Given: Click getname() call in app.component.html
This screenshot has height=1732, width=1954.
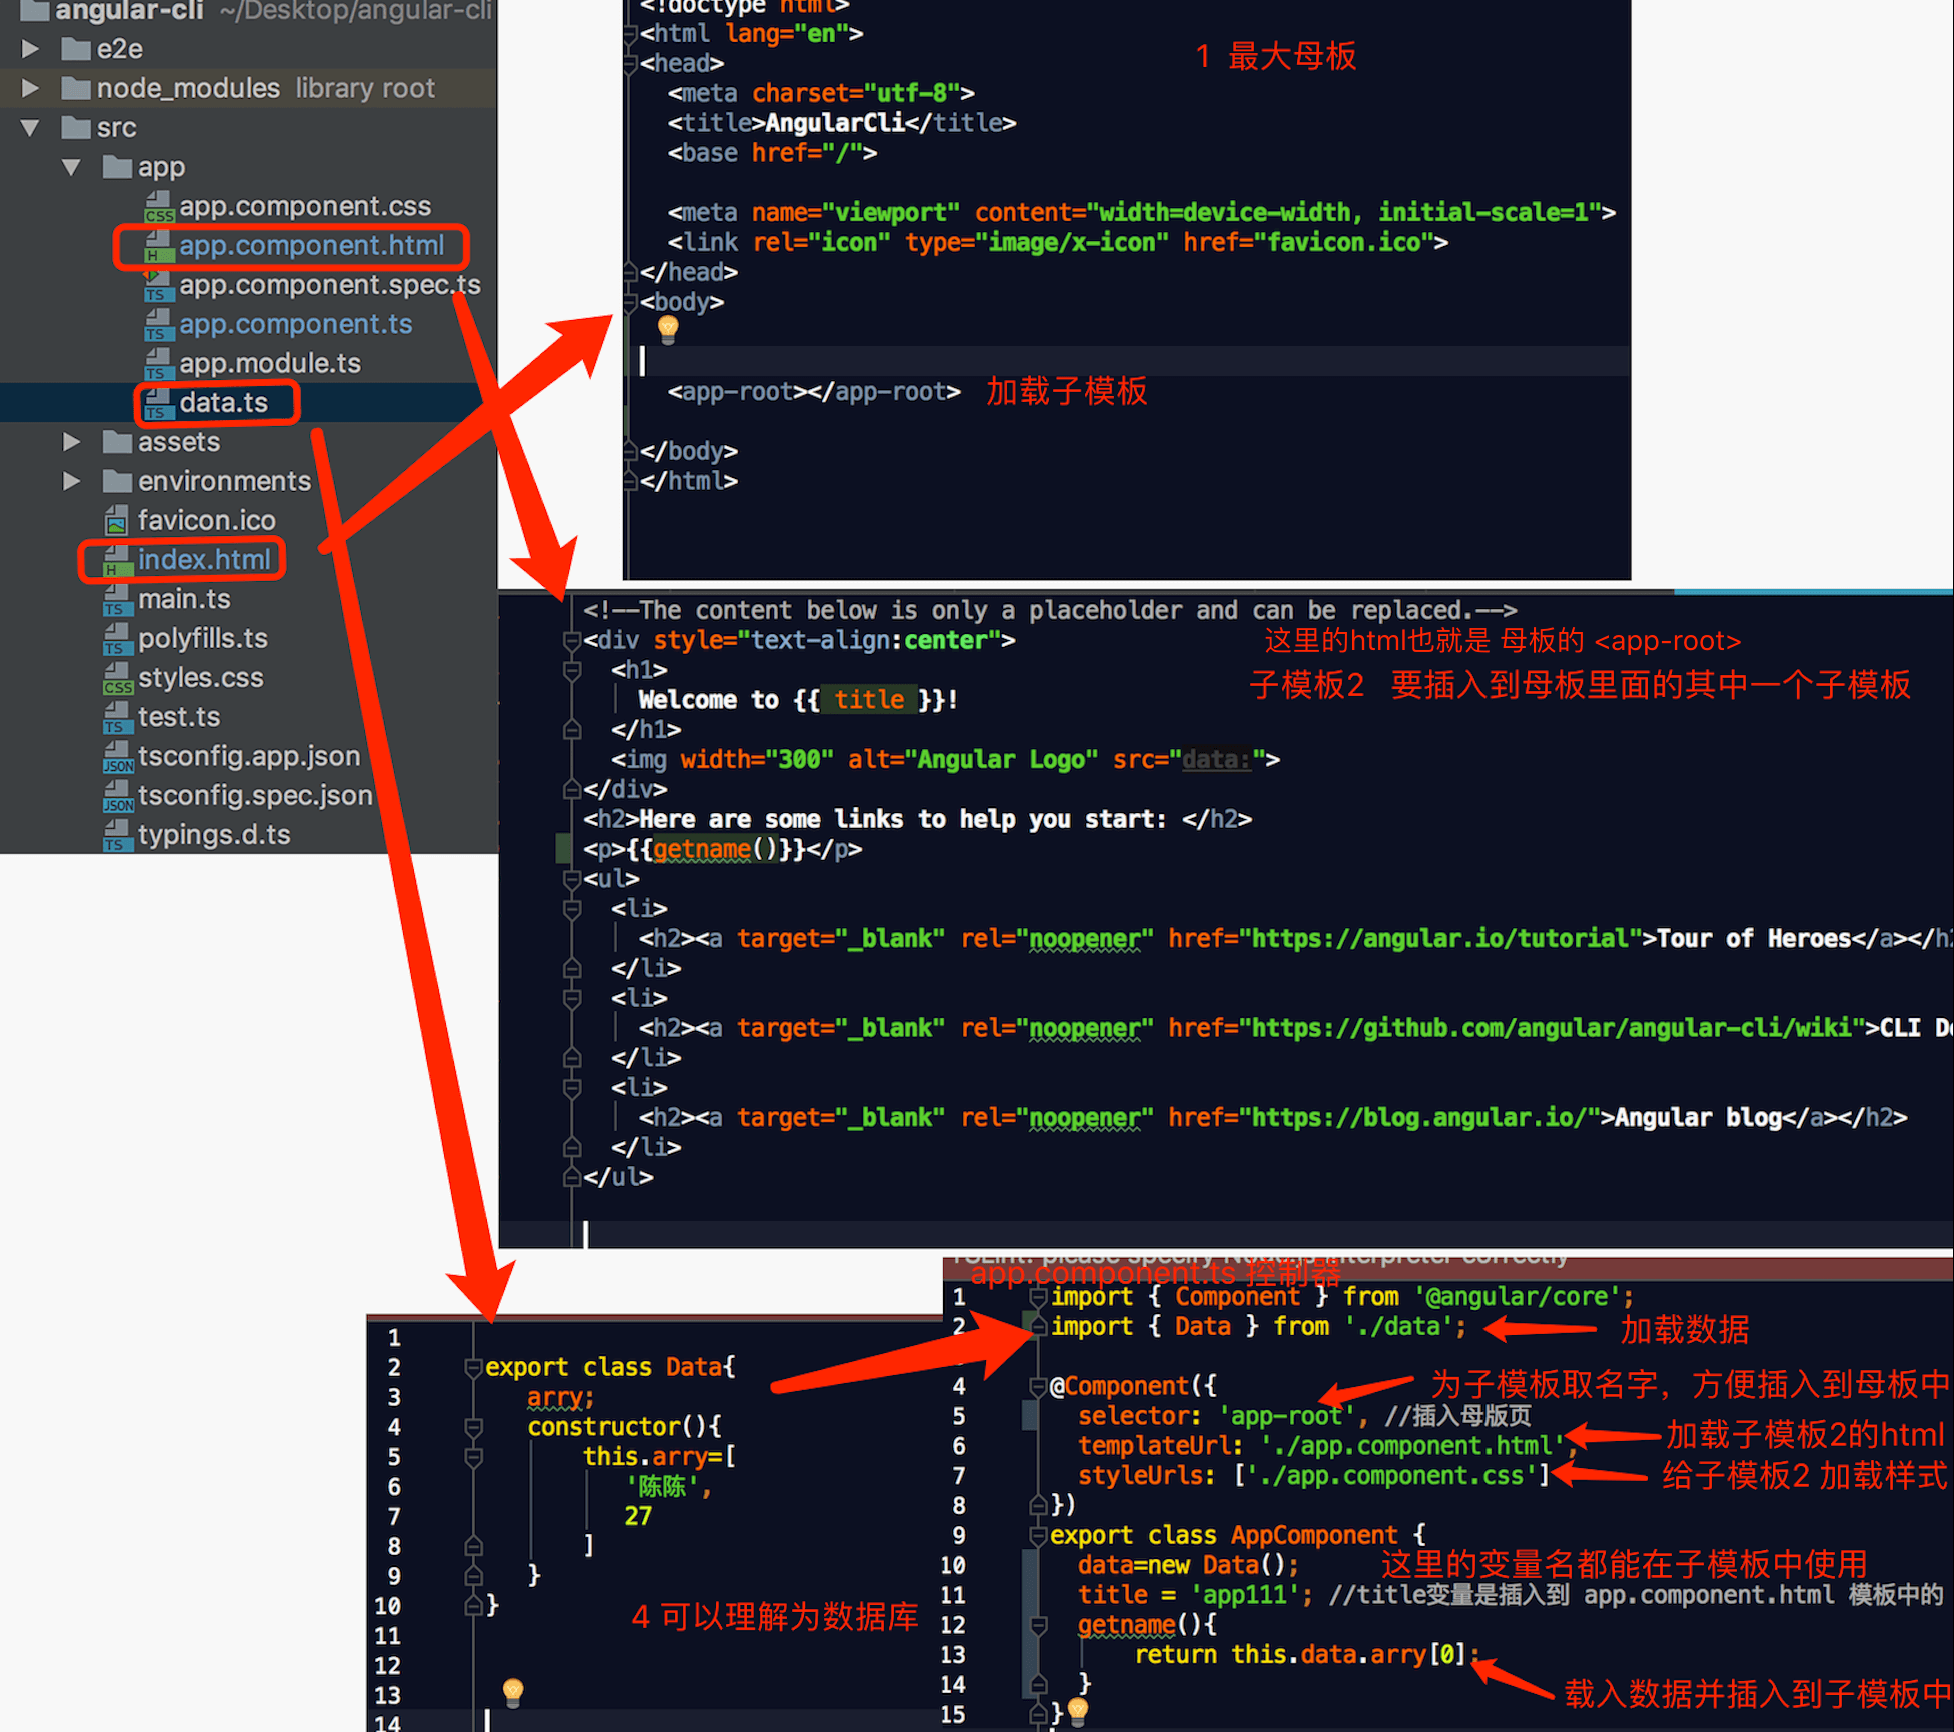Looking at the screenshot, I should click(714, 850).
